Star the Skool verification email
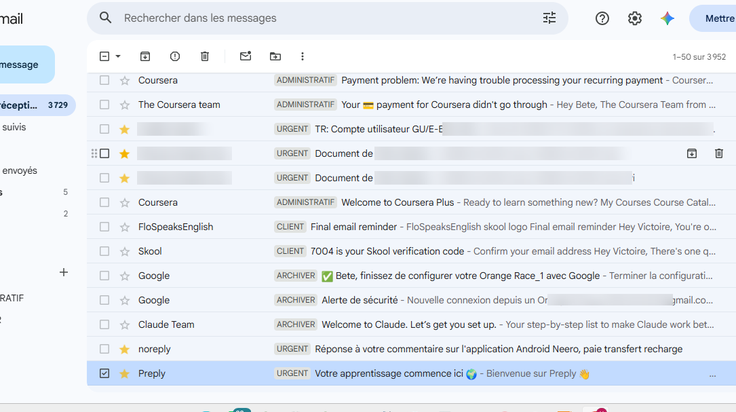 coord(124,252)
